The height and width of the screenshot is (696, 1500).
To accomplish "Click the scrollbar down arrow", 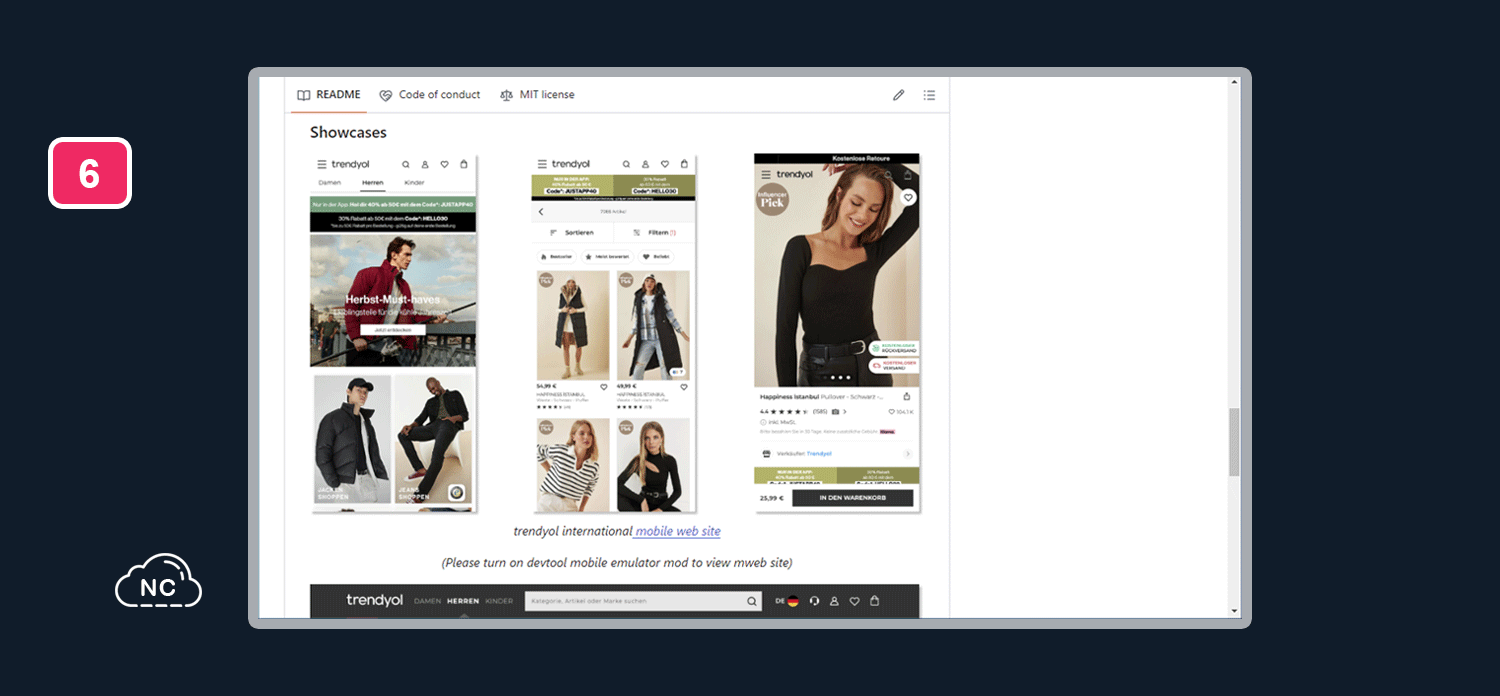I will (1234, 611).
